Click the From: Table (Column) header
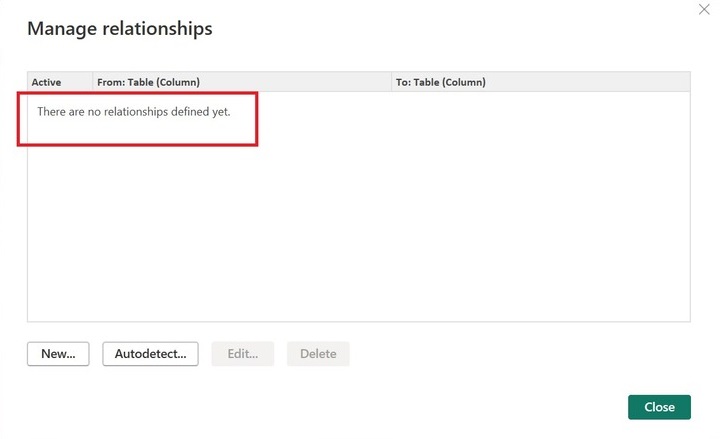This screenshot has width=720, height=439. coord(149,82)
